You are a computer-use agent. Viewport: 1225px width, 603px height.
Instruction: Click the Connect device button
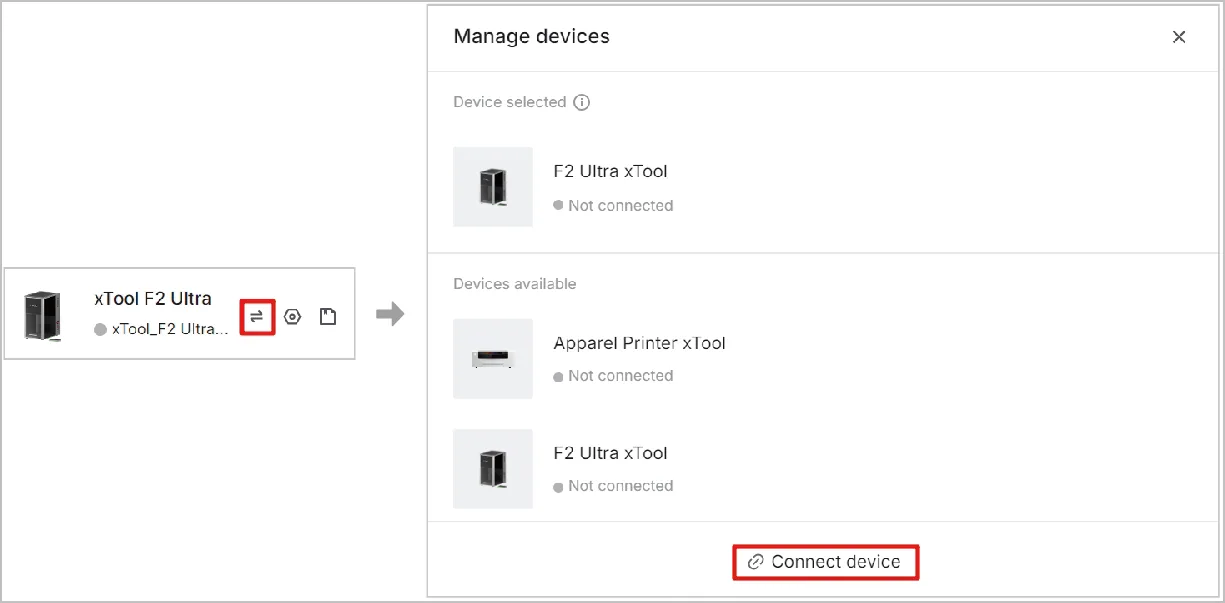(825, 562)
